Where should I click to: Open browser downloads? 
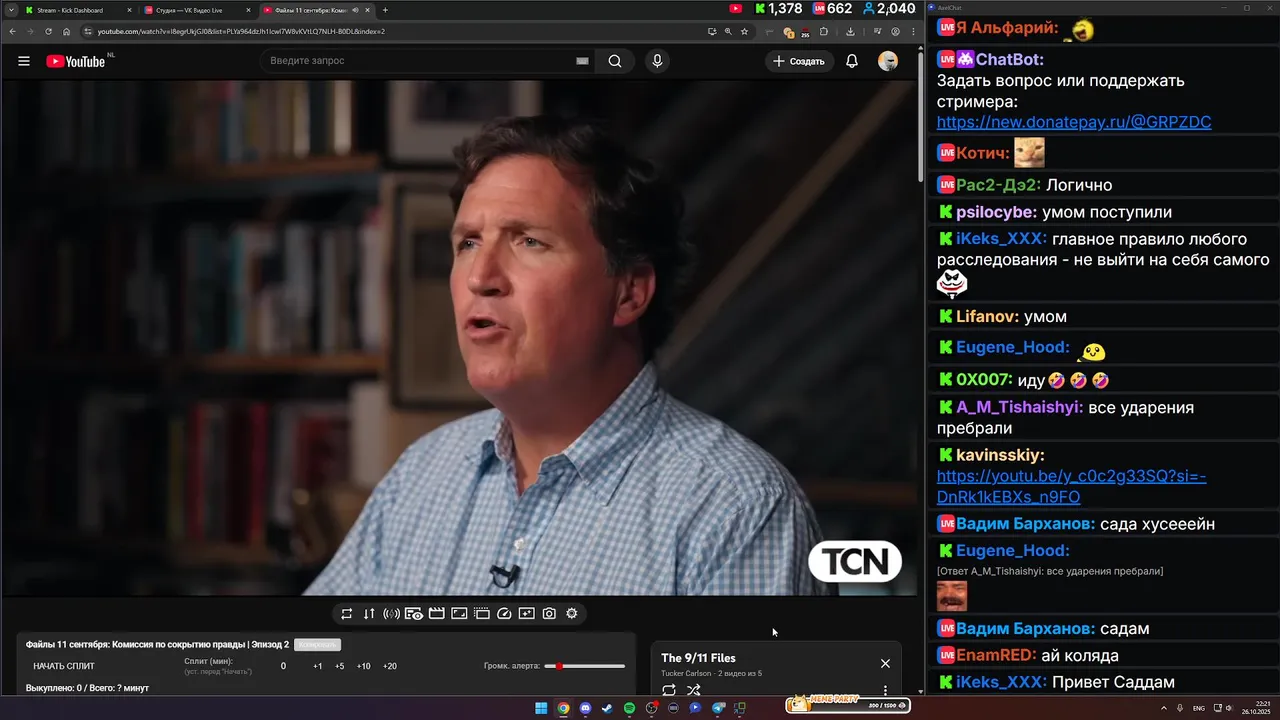pyautogui.click(x=850, y=31)
